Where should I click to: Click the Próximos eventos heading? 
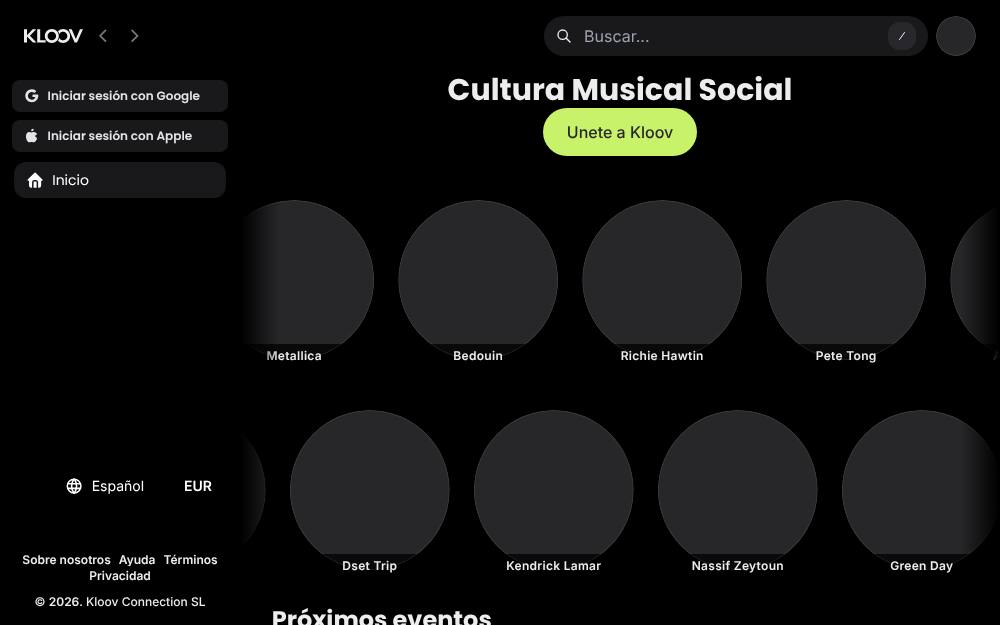(x=381, y=616)
